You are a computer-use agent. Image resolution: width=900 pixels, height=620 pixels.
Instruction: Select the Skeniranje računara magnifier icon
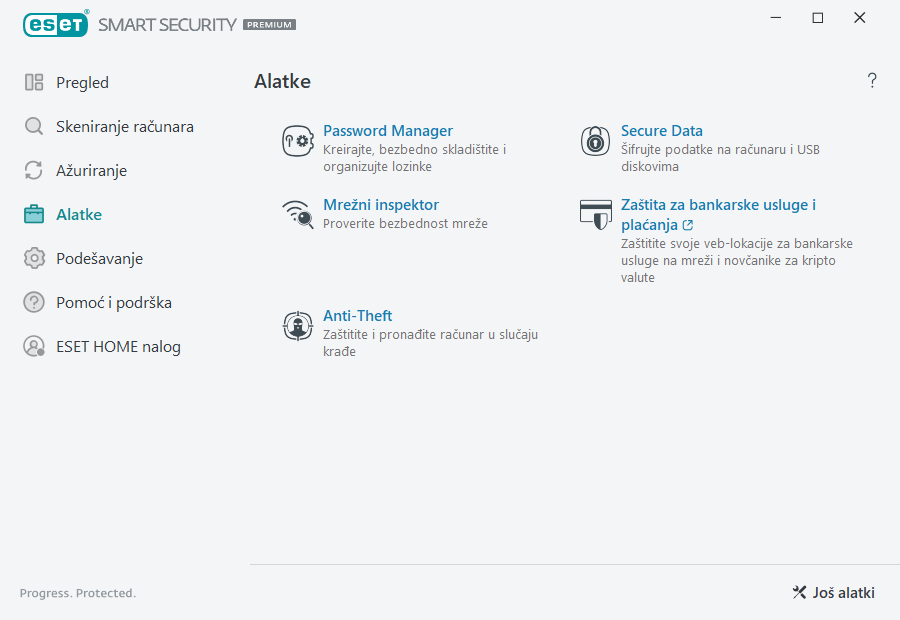coord(32,126)
